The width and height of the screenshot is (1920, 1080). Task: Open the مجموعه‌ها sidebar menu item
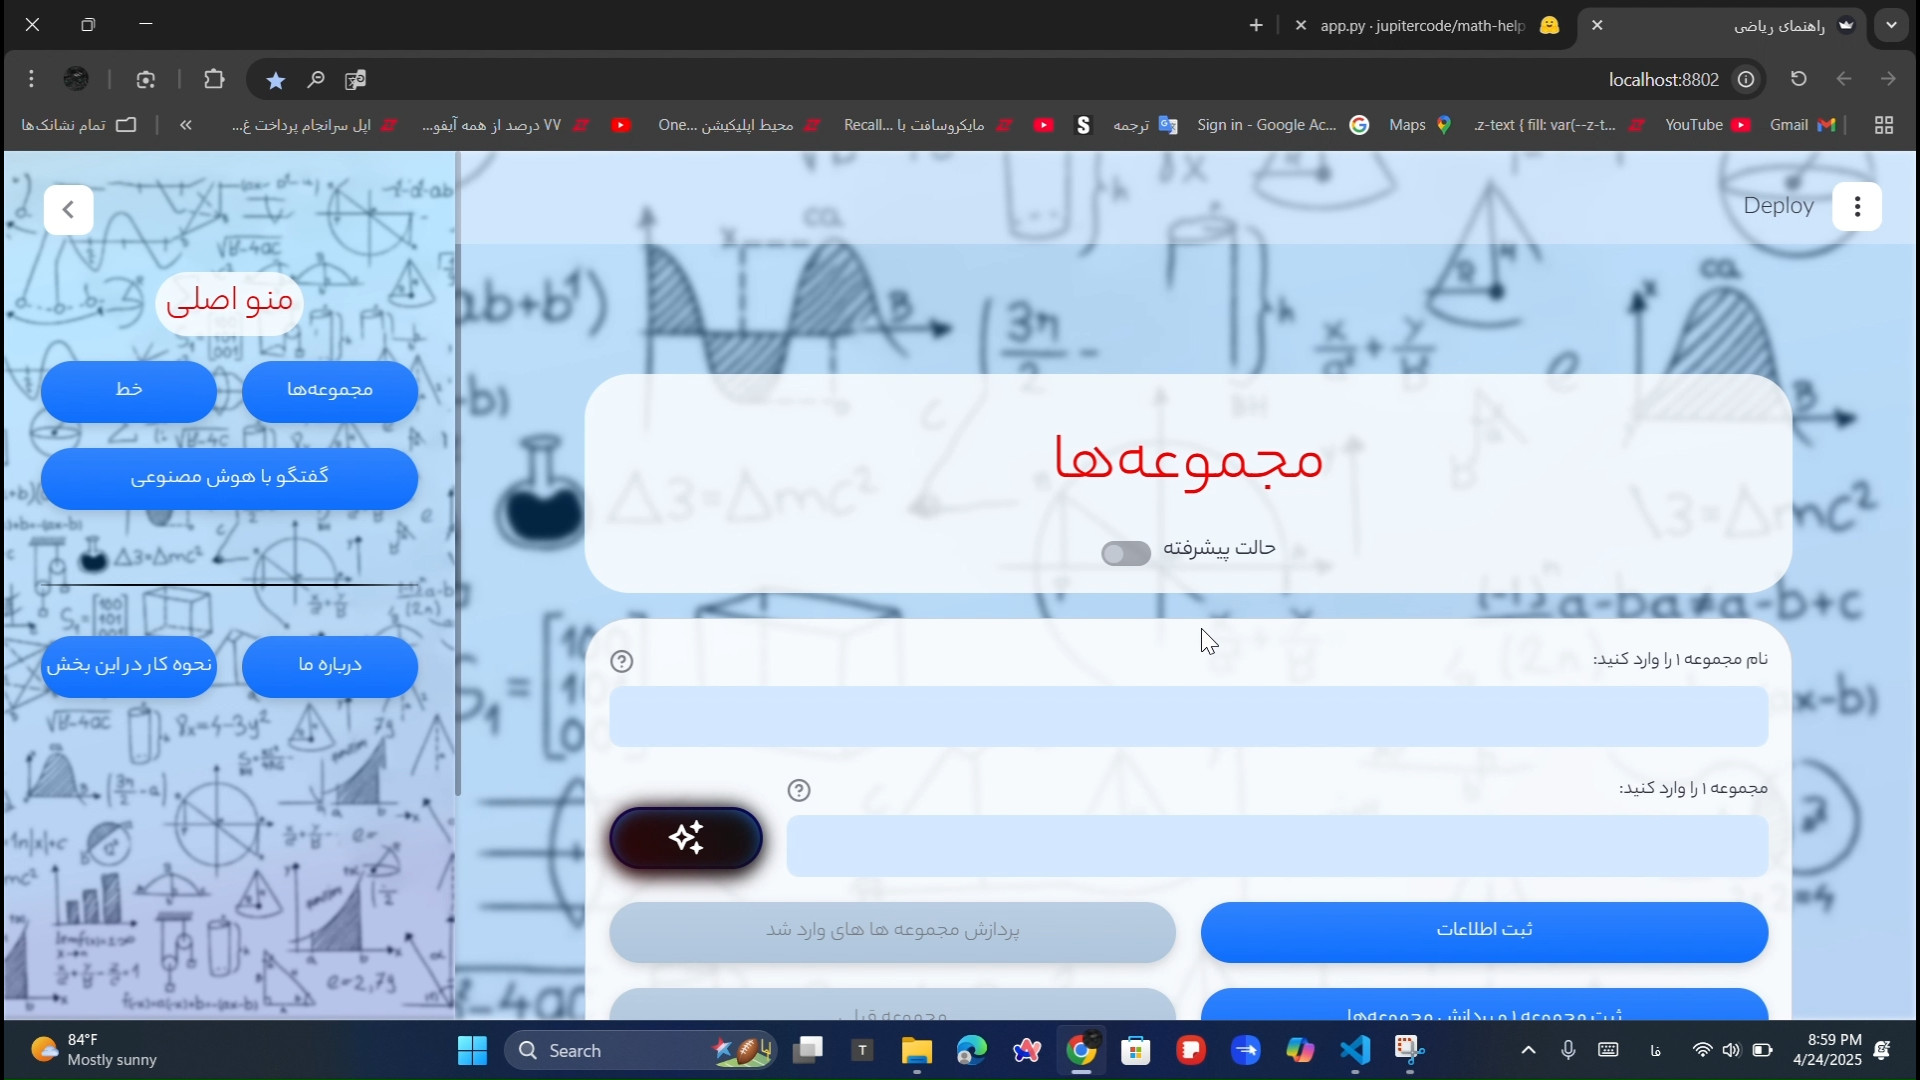click(329, 390)
